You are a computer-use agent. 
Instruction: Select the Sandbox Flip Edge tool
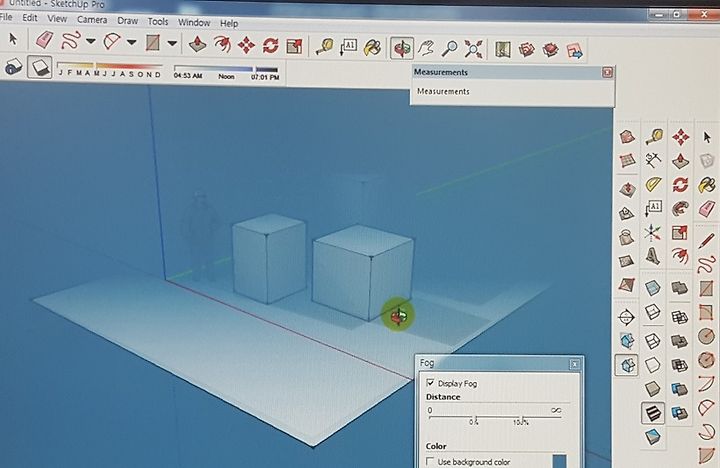[627, 285]
